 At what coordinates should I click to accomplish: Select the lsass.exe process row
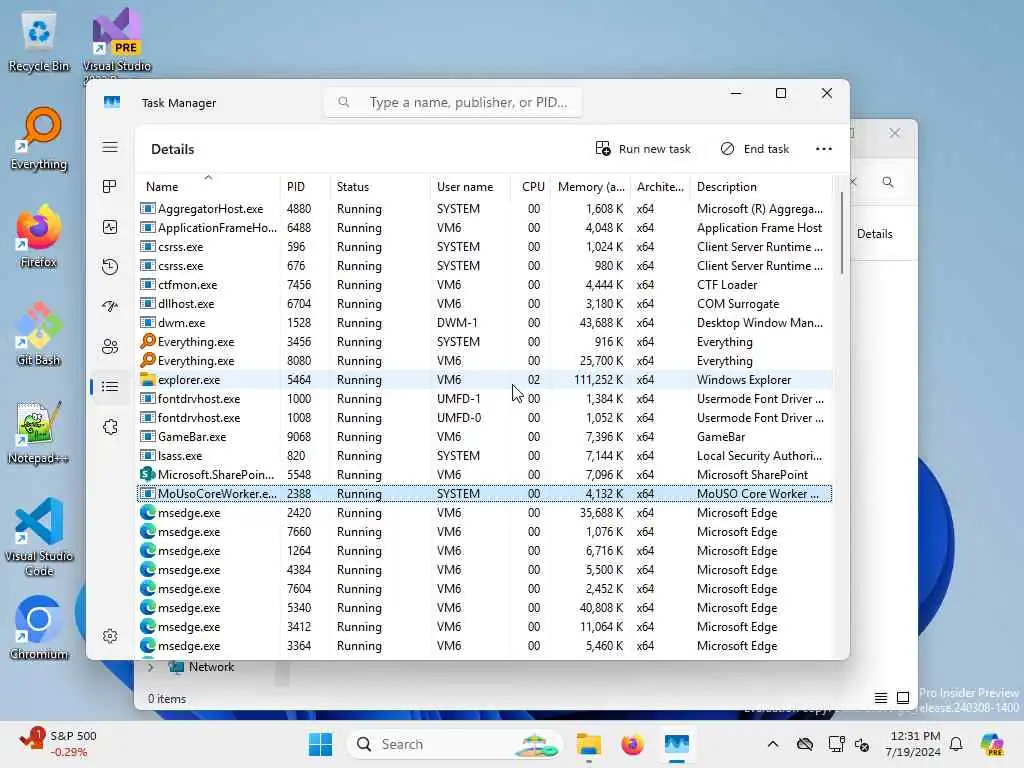[485, 456]
